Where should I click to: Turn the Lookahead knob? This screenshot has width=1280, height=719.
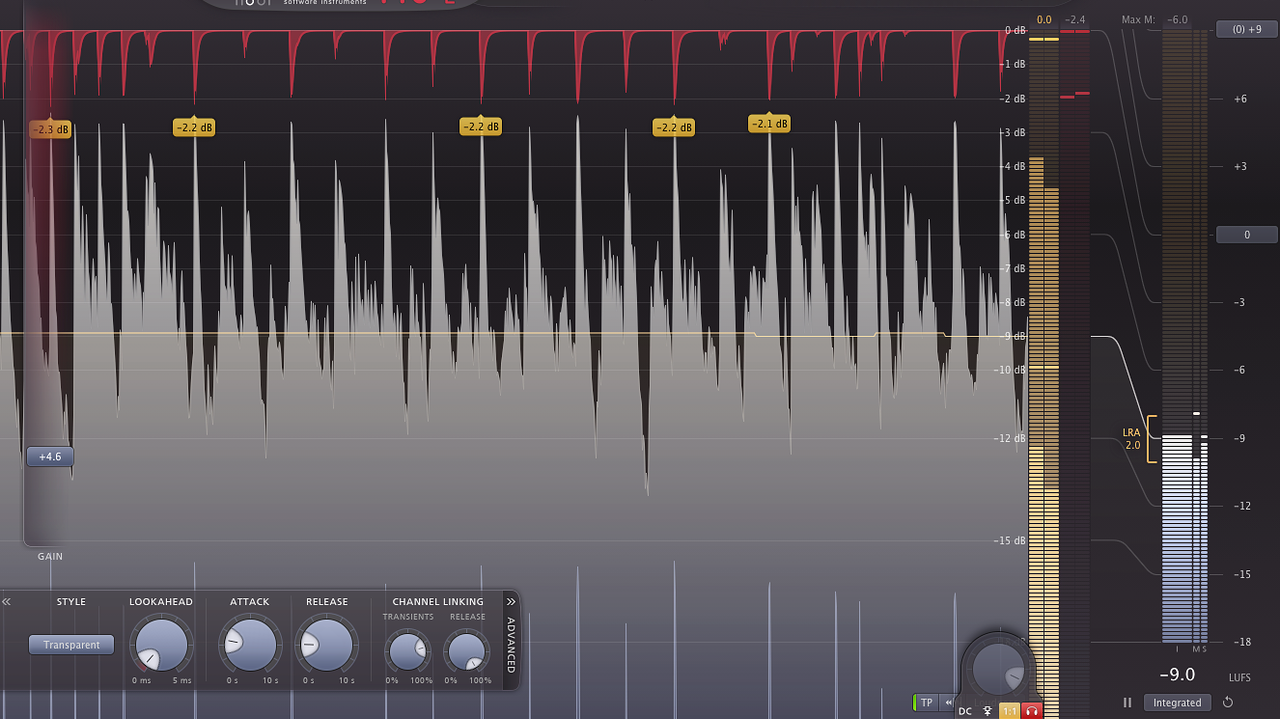160,645
